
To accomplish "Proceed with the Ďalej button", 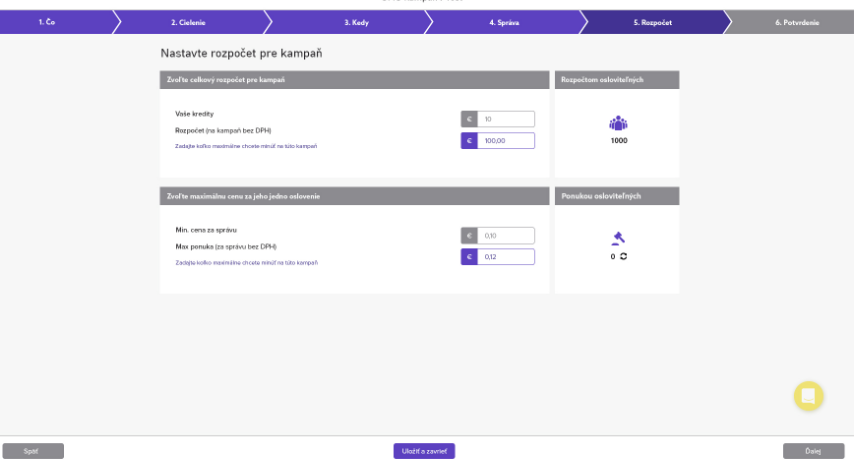I will [x=814, y=451].
